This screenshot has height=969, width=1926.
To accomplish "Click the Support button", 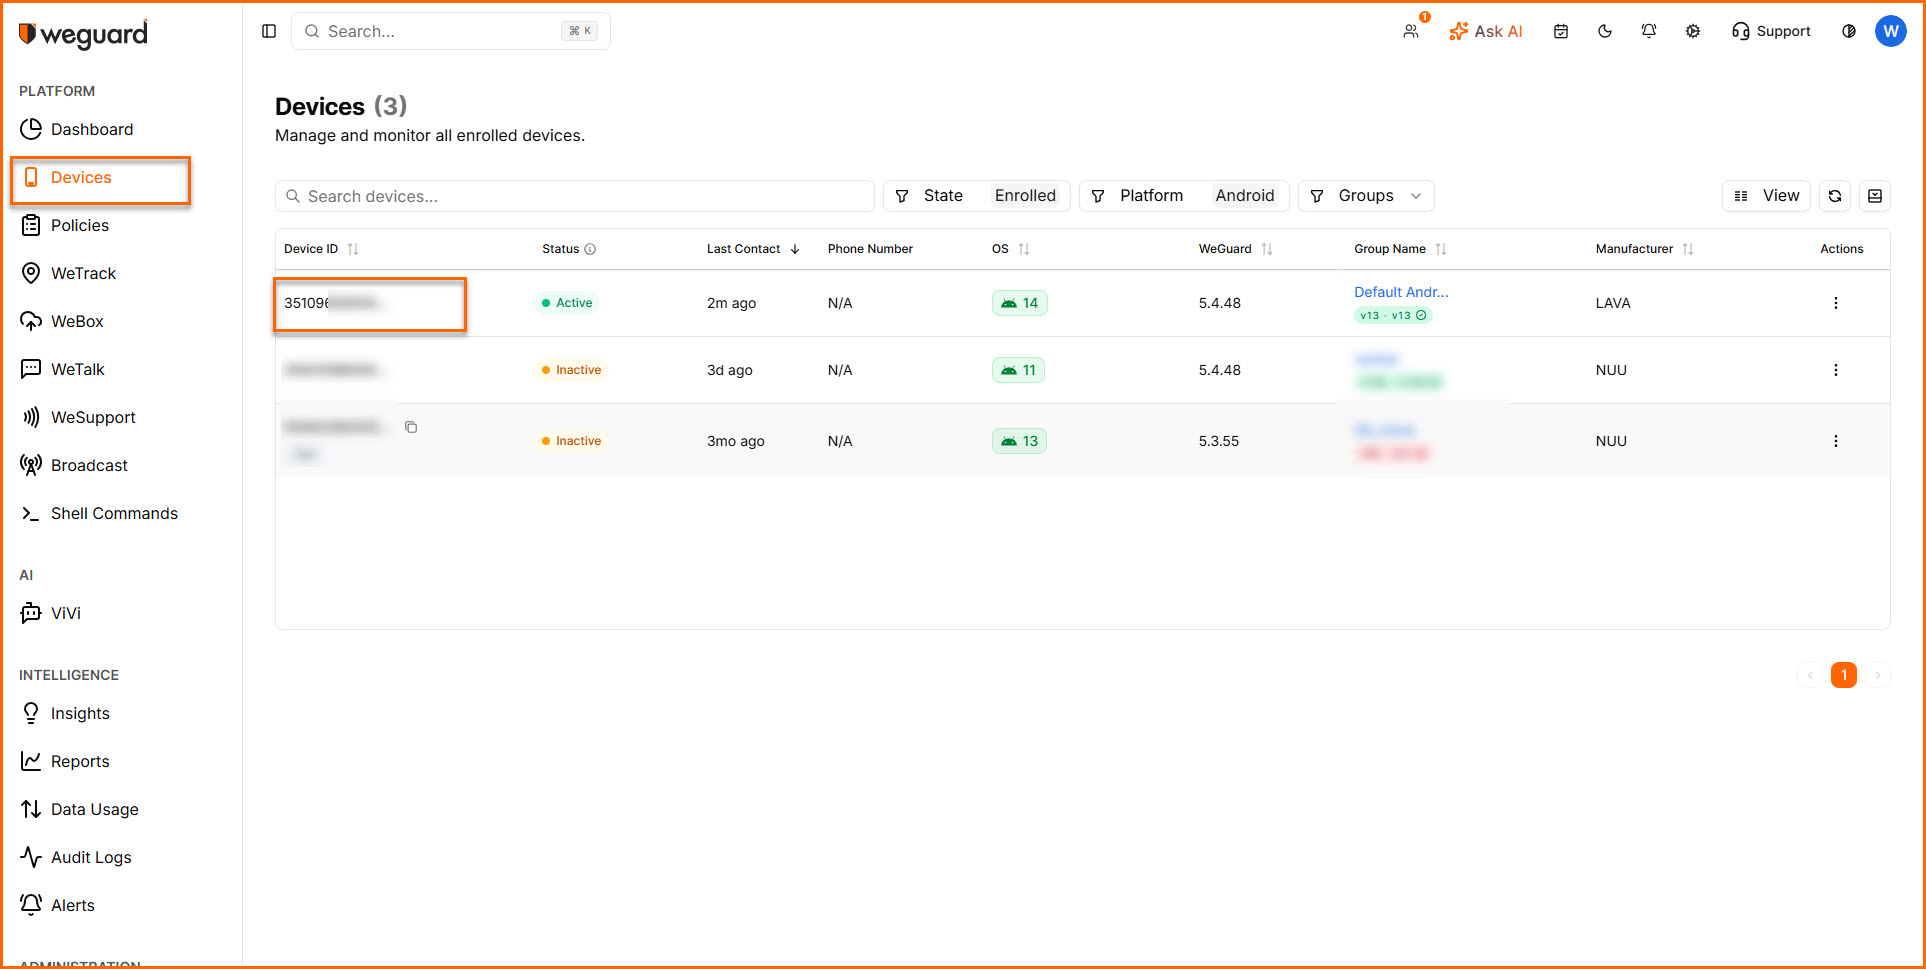I will coord(1771,31).
